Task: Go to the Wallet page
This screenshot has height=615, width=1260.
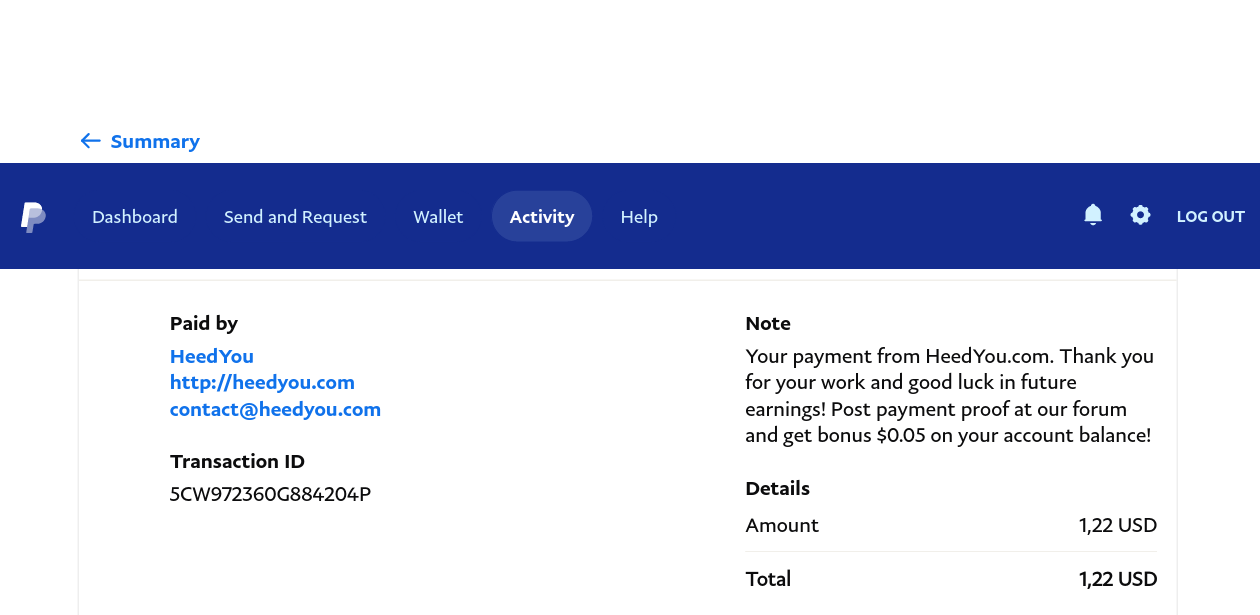Action: tap(438, 217)
